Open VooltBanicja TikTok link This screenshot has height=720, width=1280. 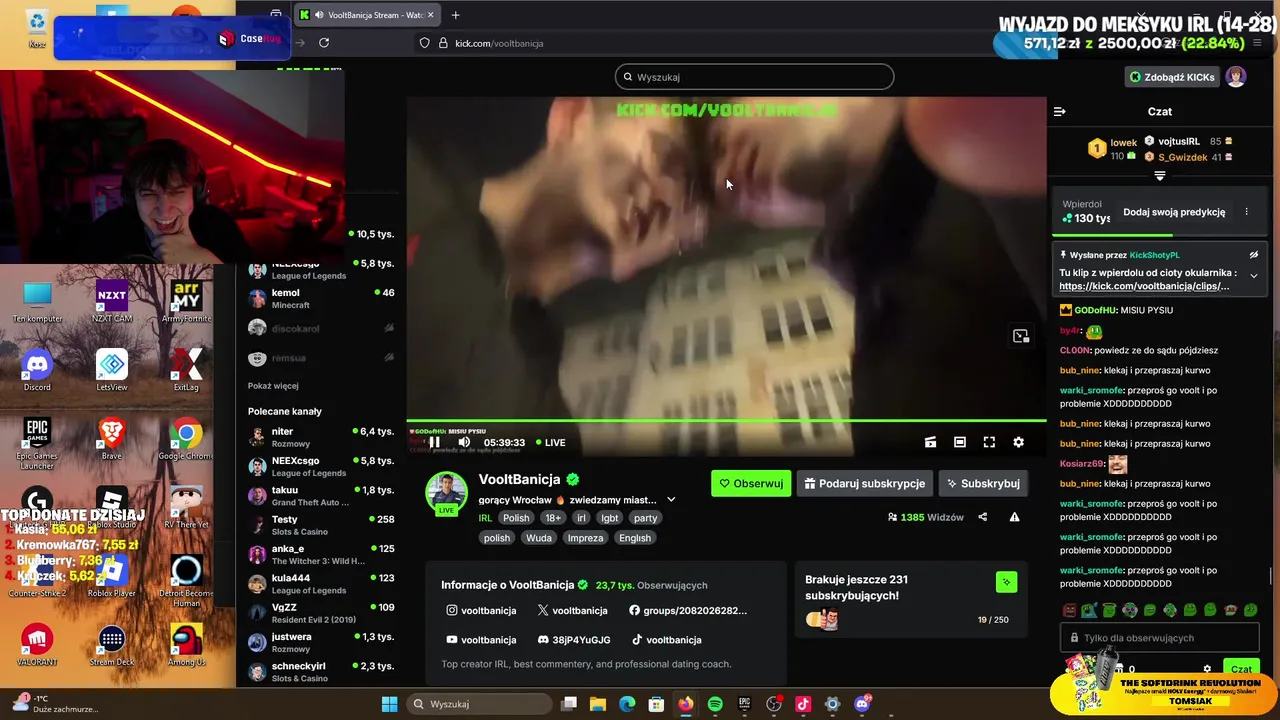click(666, 640)
